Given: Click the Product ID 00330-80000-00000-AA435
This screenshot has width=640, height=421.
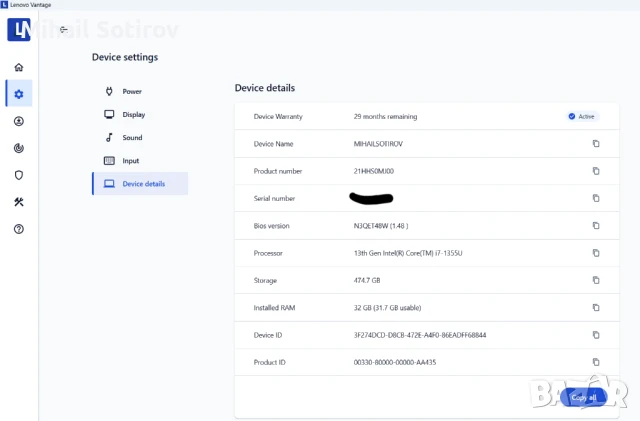Looking at the screenshot, I should (395, 362).
